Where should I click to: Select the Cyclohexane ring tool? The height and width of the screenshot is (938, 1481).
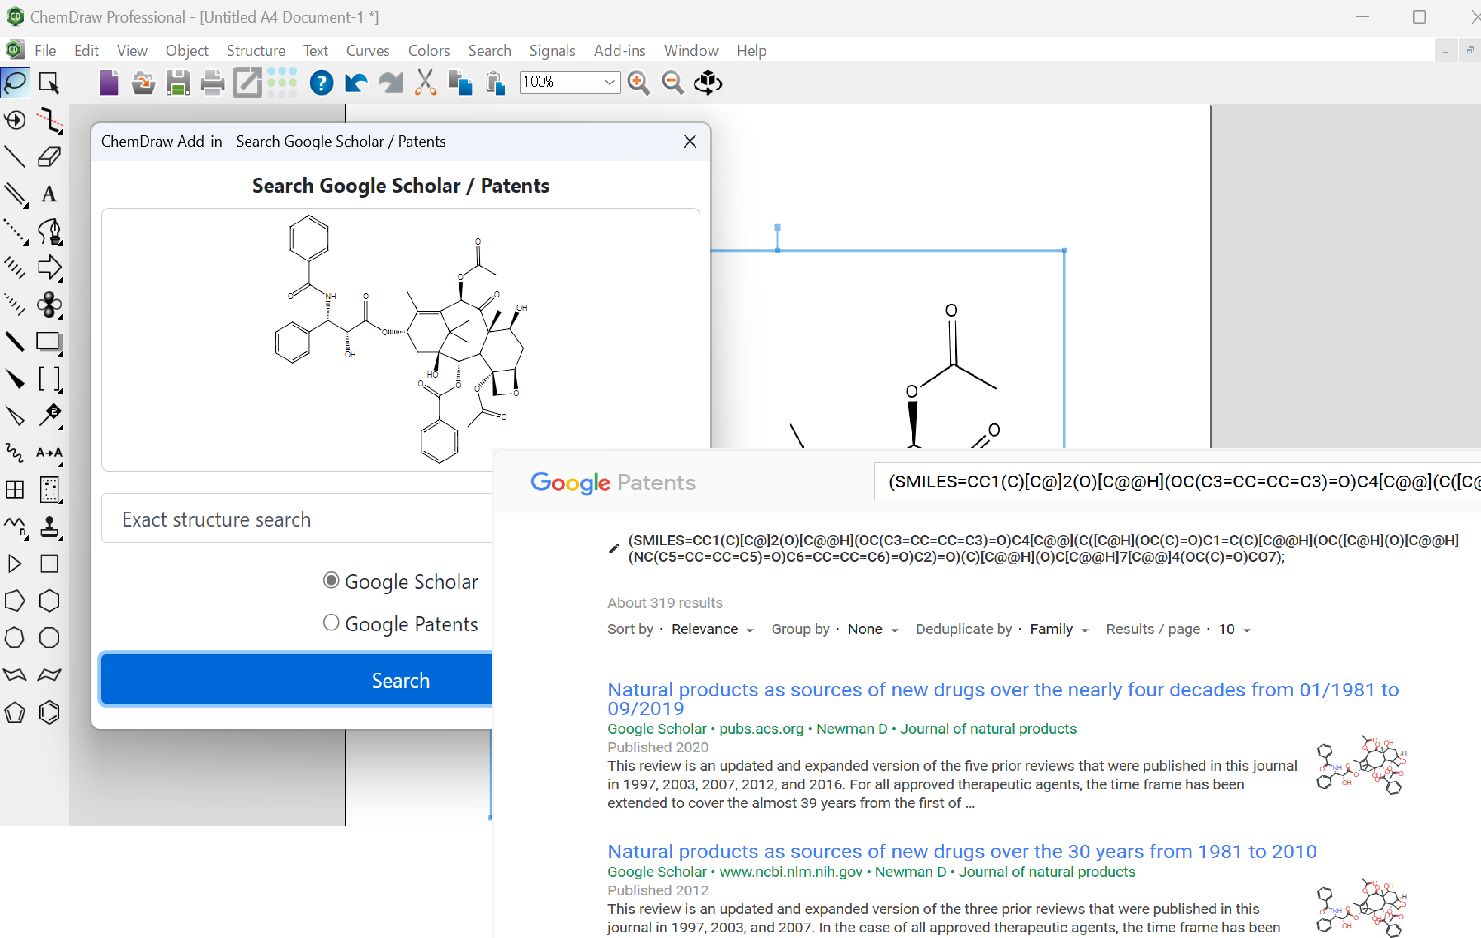click(49, 601)
